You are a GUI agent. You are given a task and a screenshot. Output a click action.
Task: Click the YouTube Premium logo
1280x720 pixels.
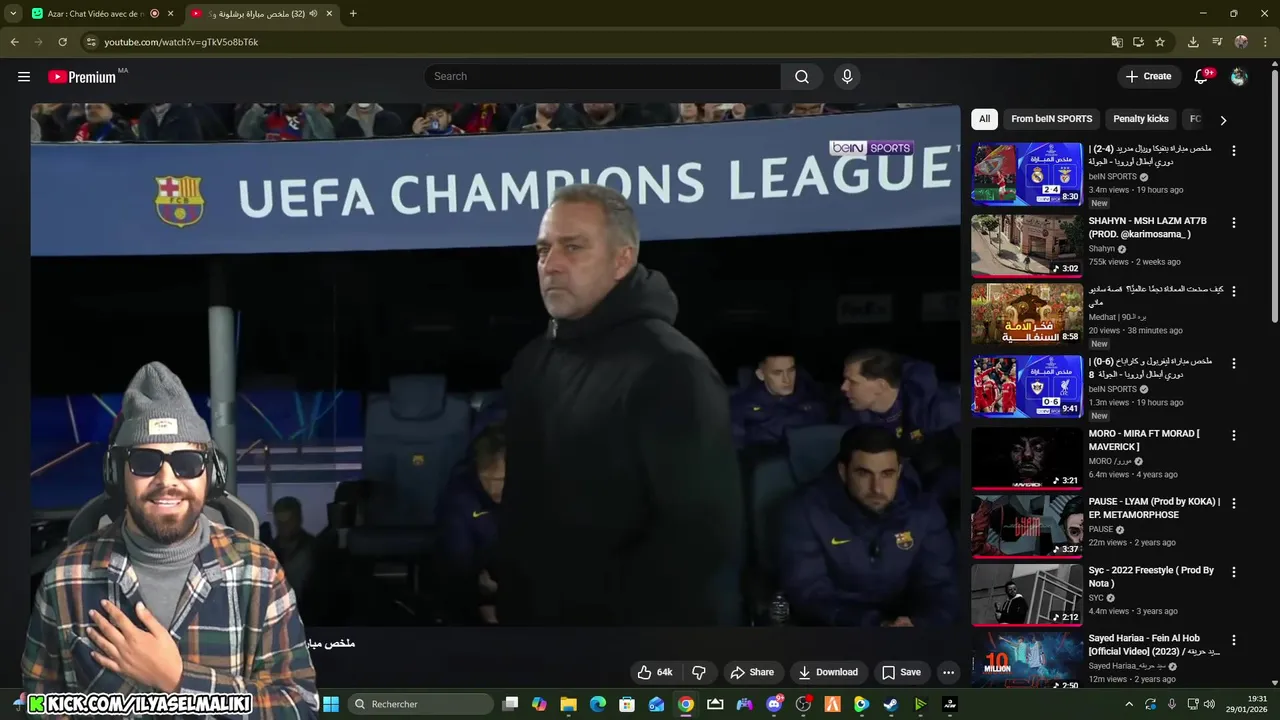82,77
